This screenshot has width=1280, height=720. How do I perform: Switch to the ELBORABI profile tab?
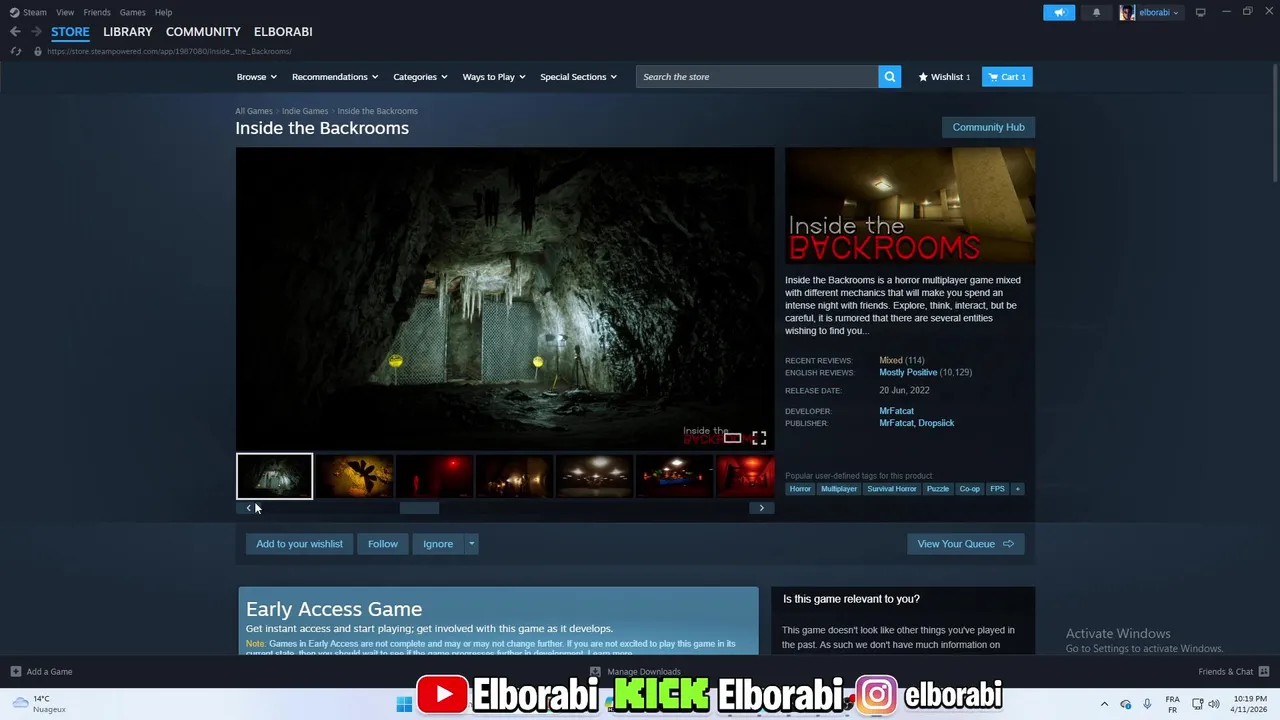click(x=283, y=32)
